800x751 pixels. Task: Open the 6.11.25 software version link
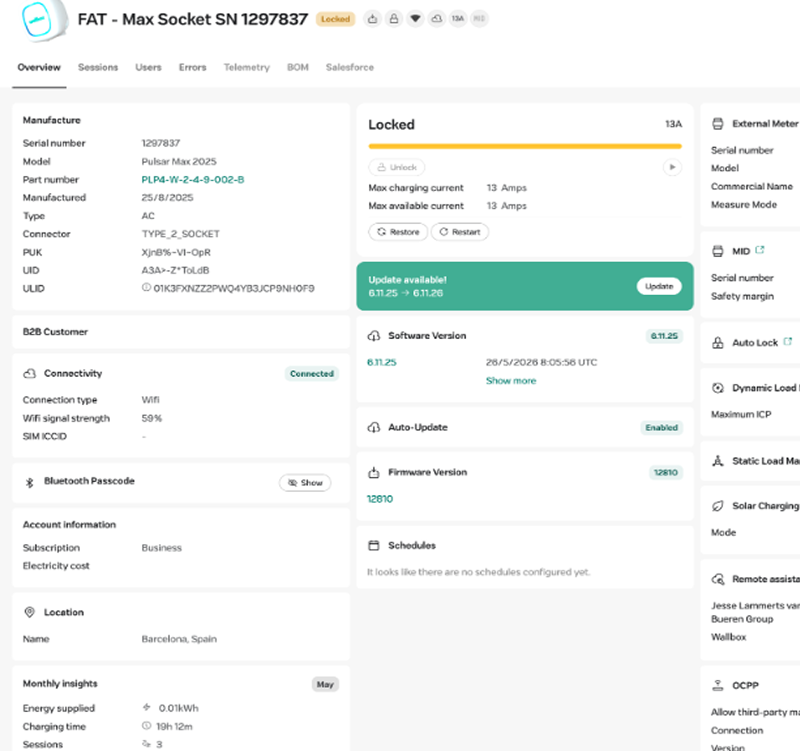382,362
